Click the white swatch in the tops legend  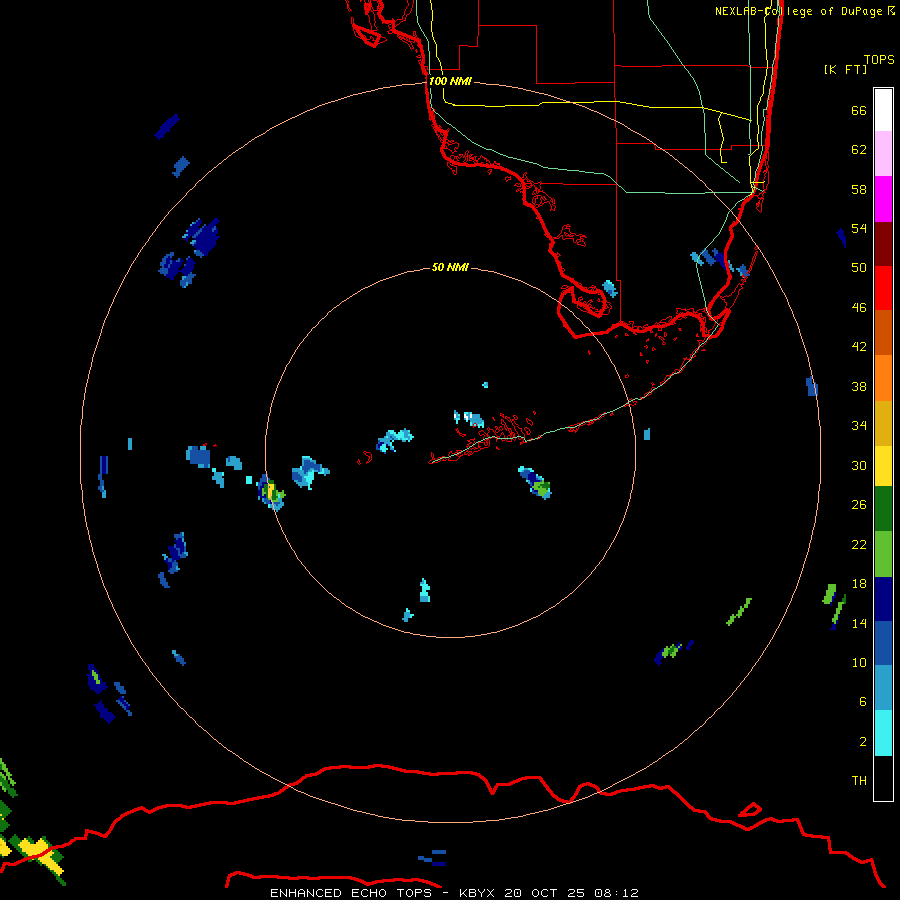[883, 110]
